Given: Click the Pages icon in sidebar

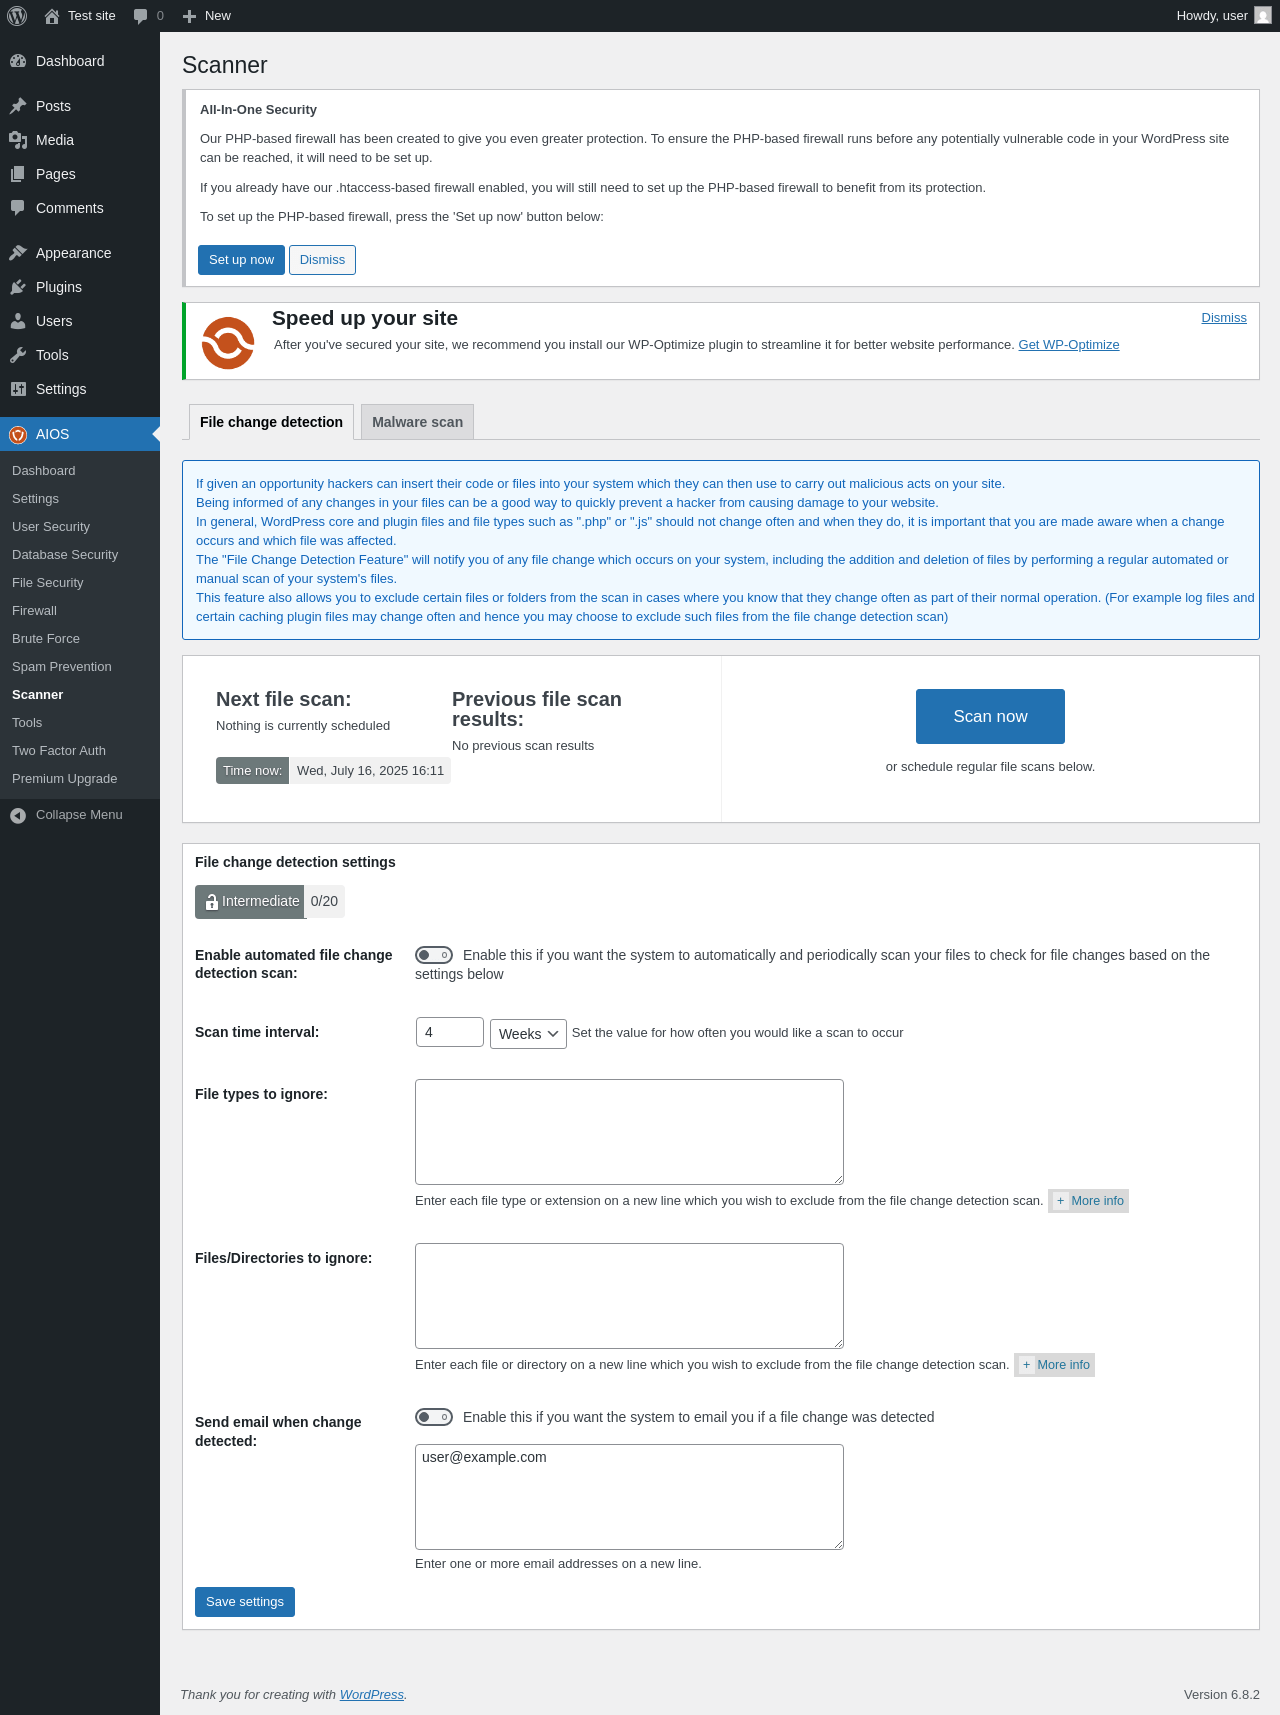Looking at the screenshot, I should pos(18,174).
